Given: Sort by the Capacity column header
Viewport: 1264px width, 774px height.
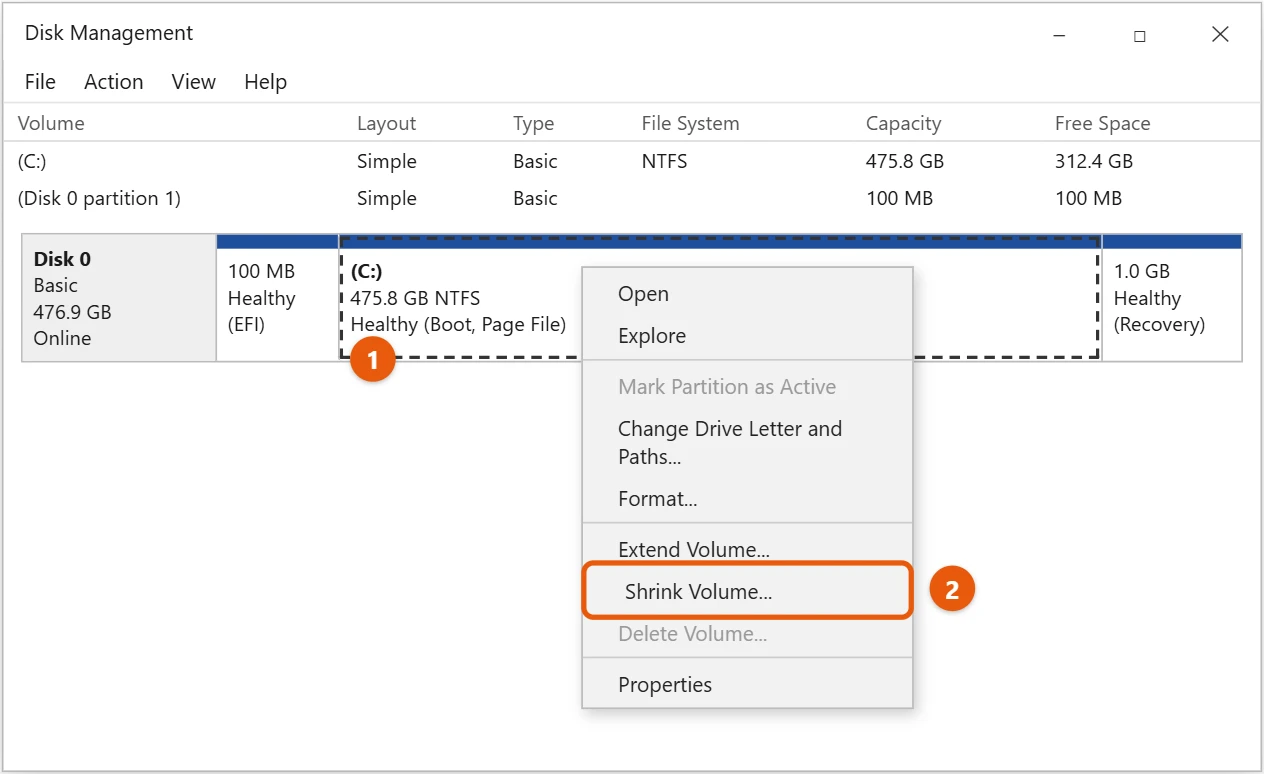Looking at the screenshot, I should coord(903,123).
